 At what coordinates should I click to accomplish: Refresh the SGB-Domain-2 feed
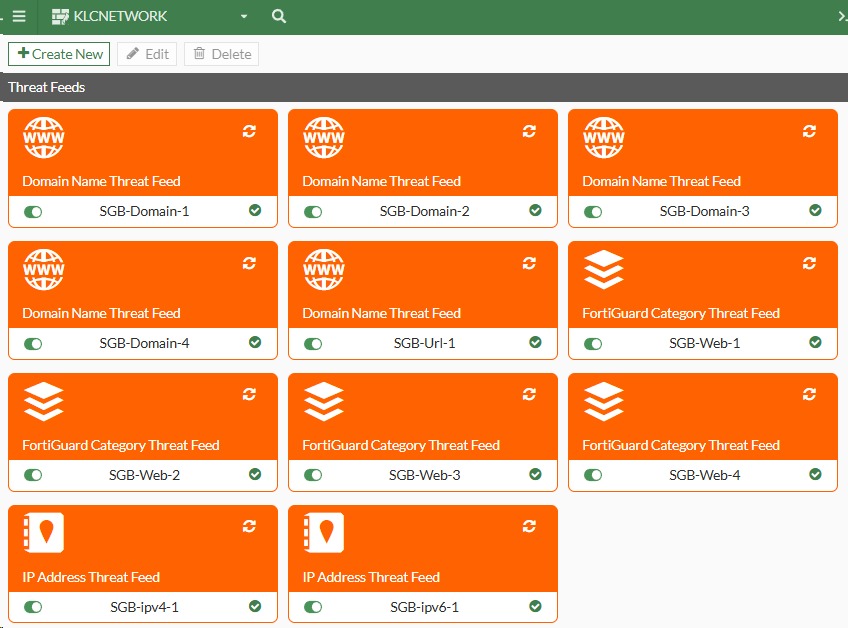click(x=529, y=131)
